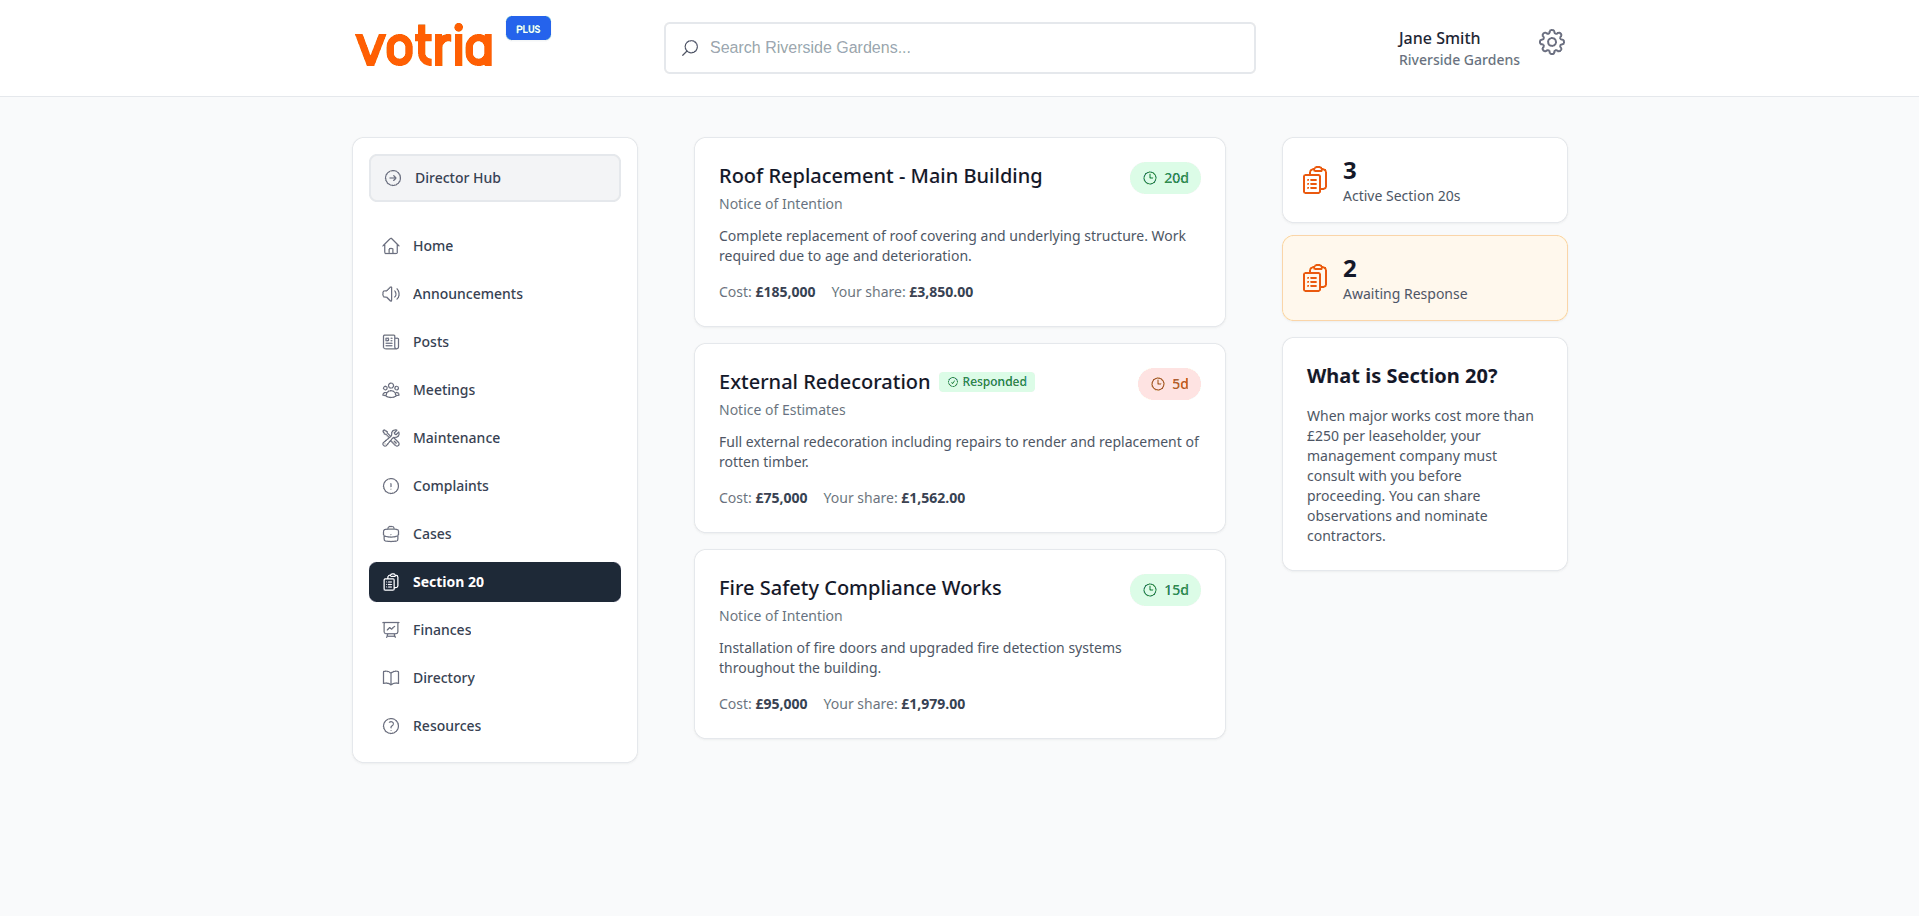
Task: Click the Maintenance wrench icon
Action: coord(391,437)
